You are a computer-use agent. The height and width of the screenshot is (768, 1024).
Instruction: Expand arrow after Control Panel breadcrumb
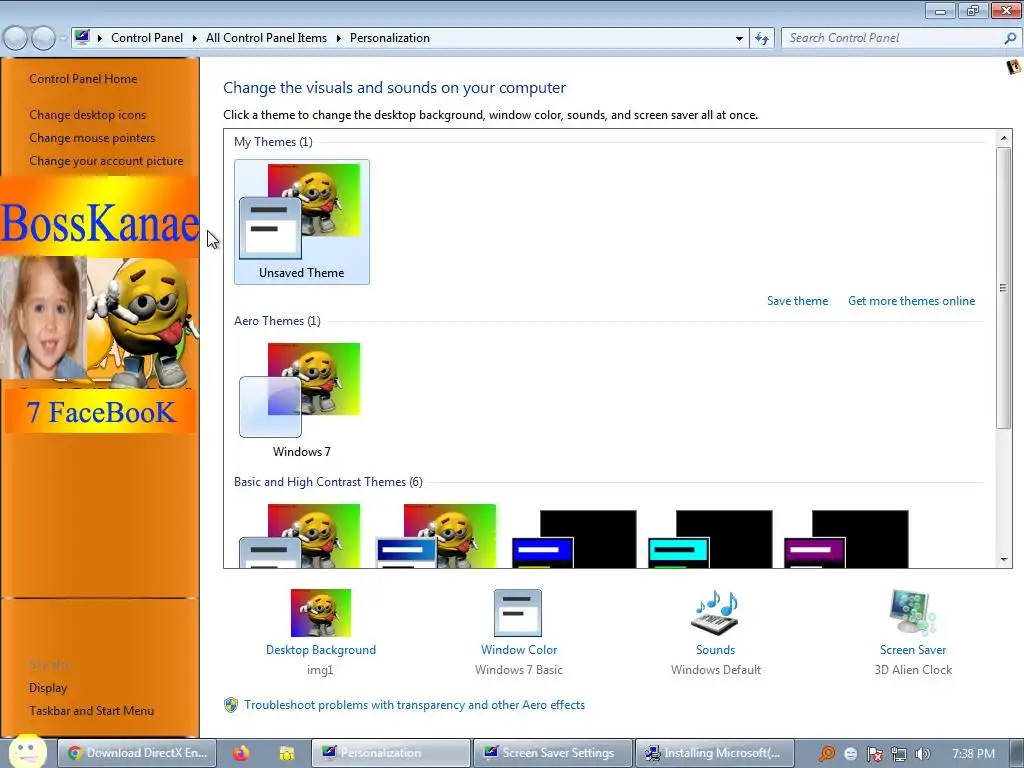(x=195, y=38)
